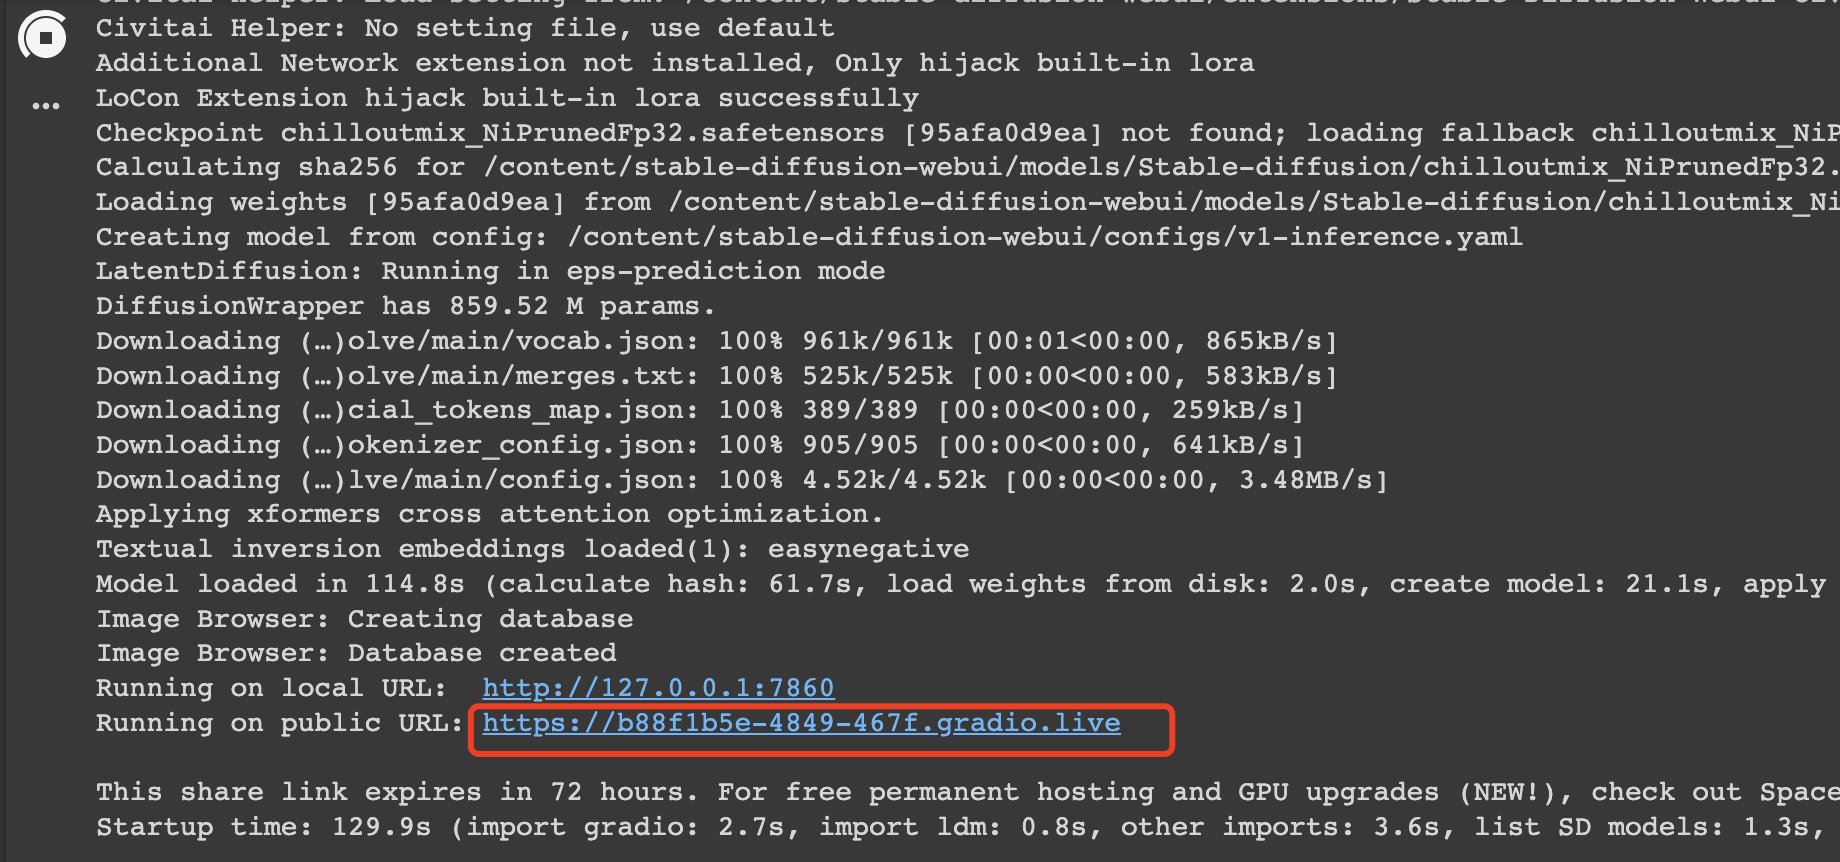This screenshot has width=1840, height=862.
Task: Click the 'This share link expires' message
Action: [x=968, y=792]
